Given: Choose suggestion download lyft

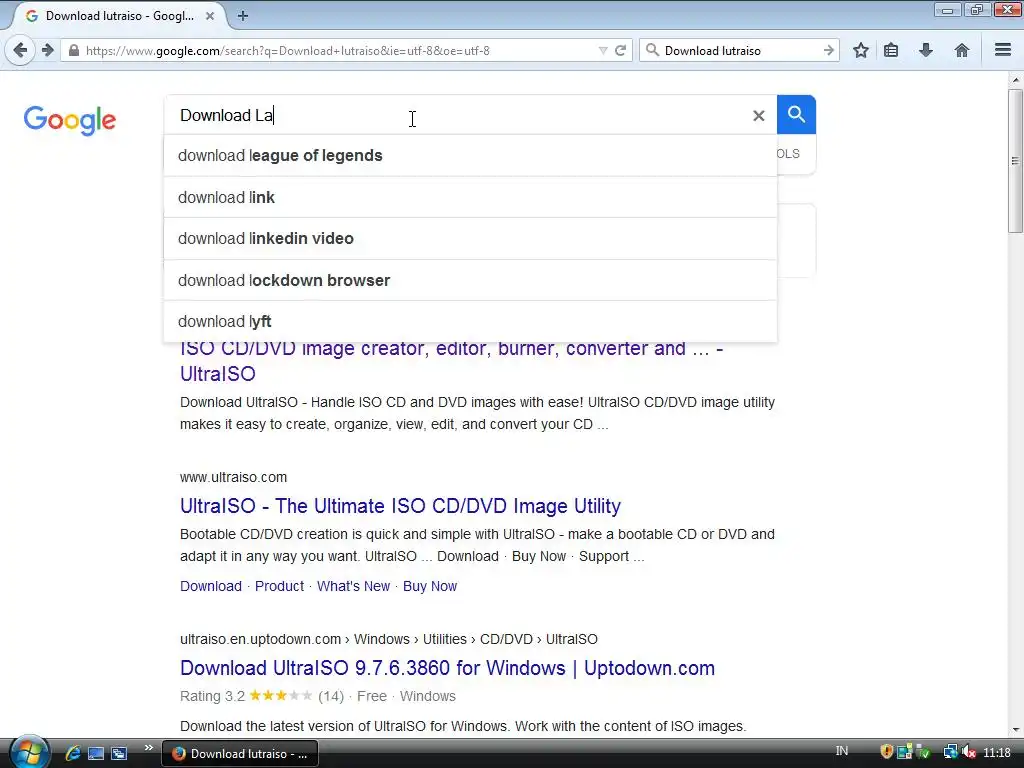Looking at the screenshot, I should tap(470, 321).
